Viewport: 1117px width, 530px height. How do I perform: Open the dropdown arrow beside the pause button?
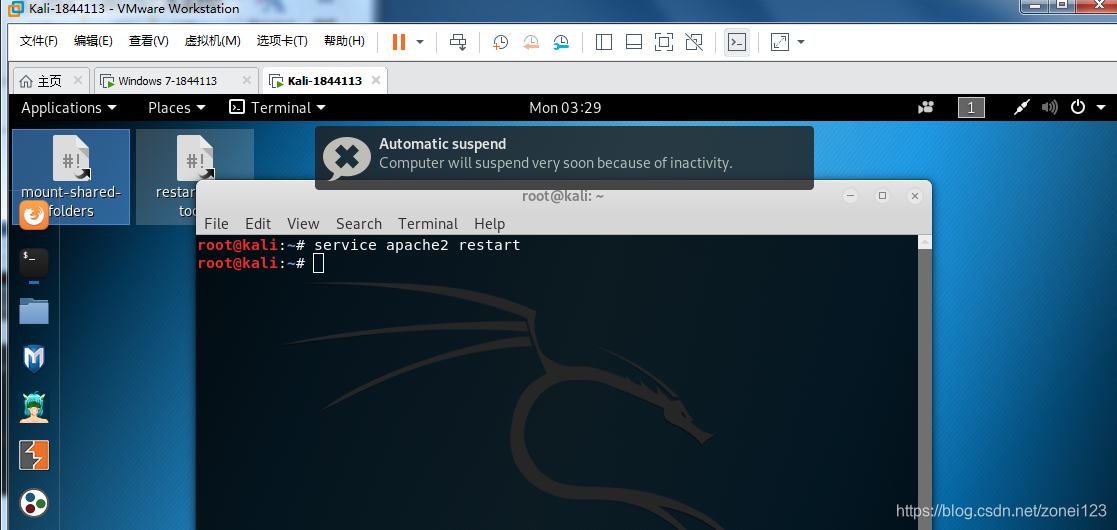[x=420, y=42]
